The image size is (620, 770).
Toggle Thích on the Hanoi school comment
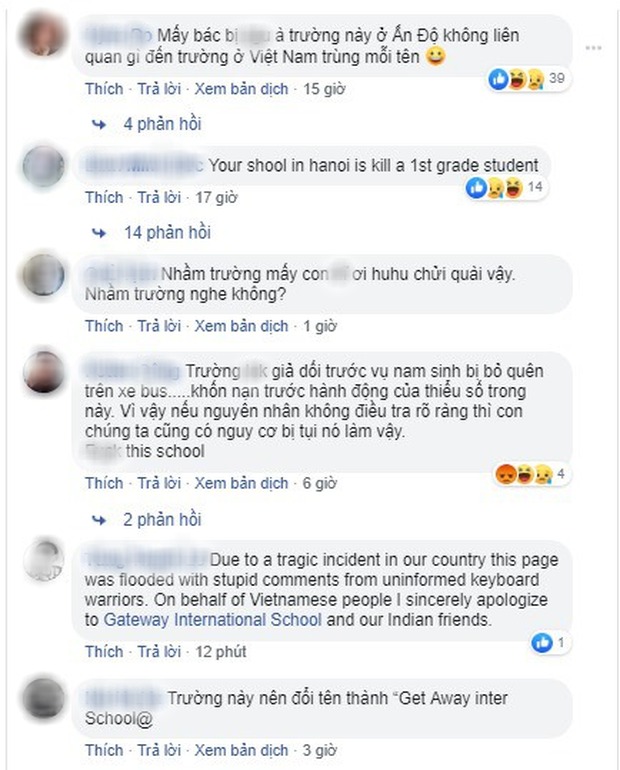[104, 197]
